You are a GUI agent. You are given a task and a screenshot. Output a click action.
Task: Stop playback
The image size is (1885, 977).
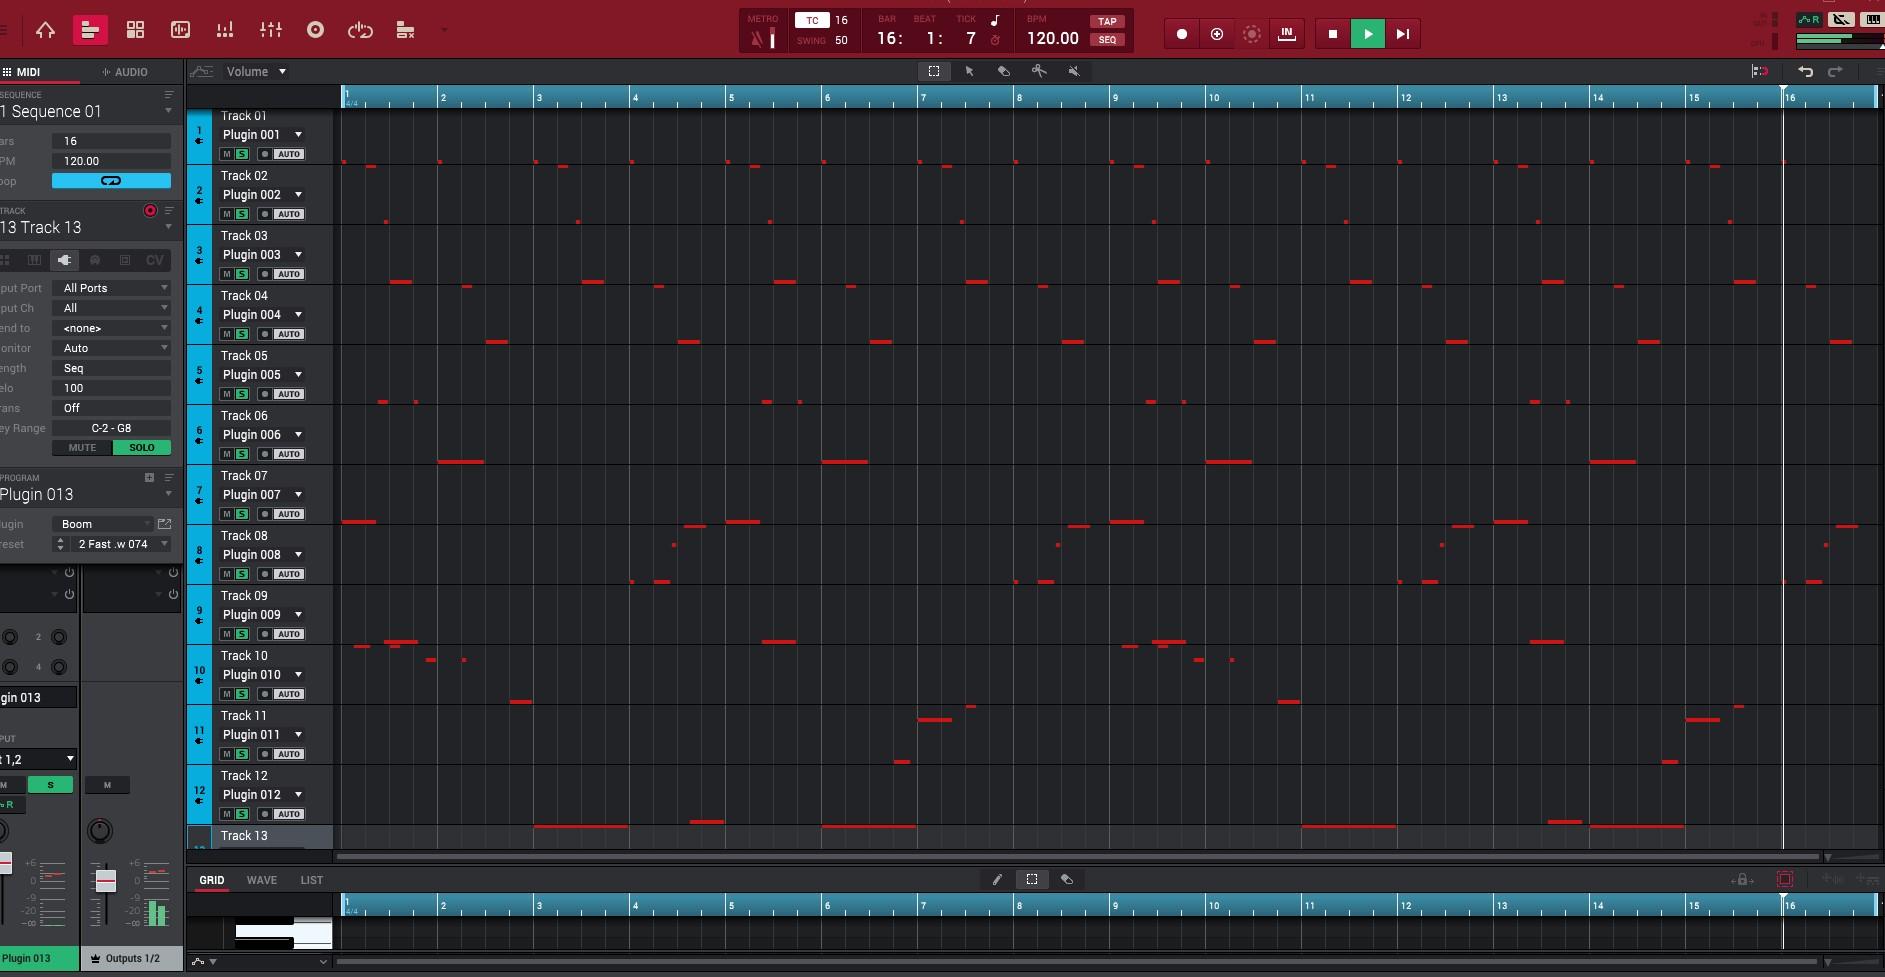coord(1332,34)
